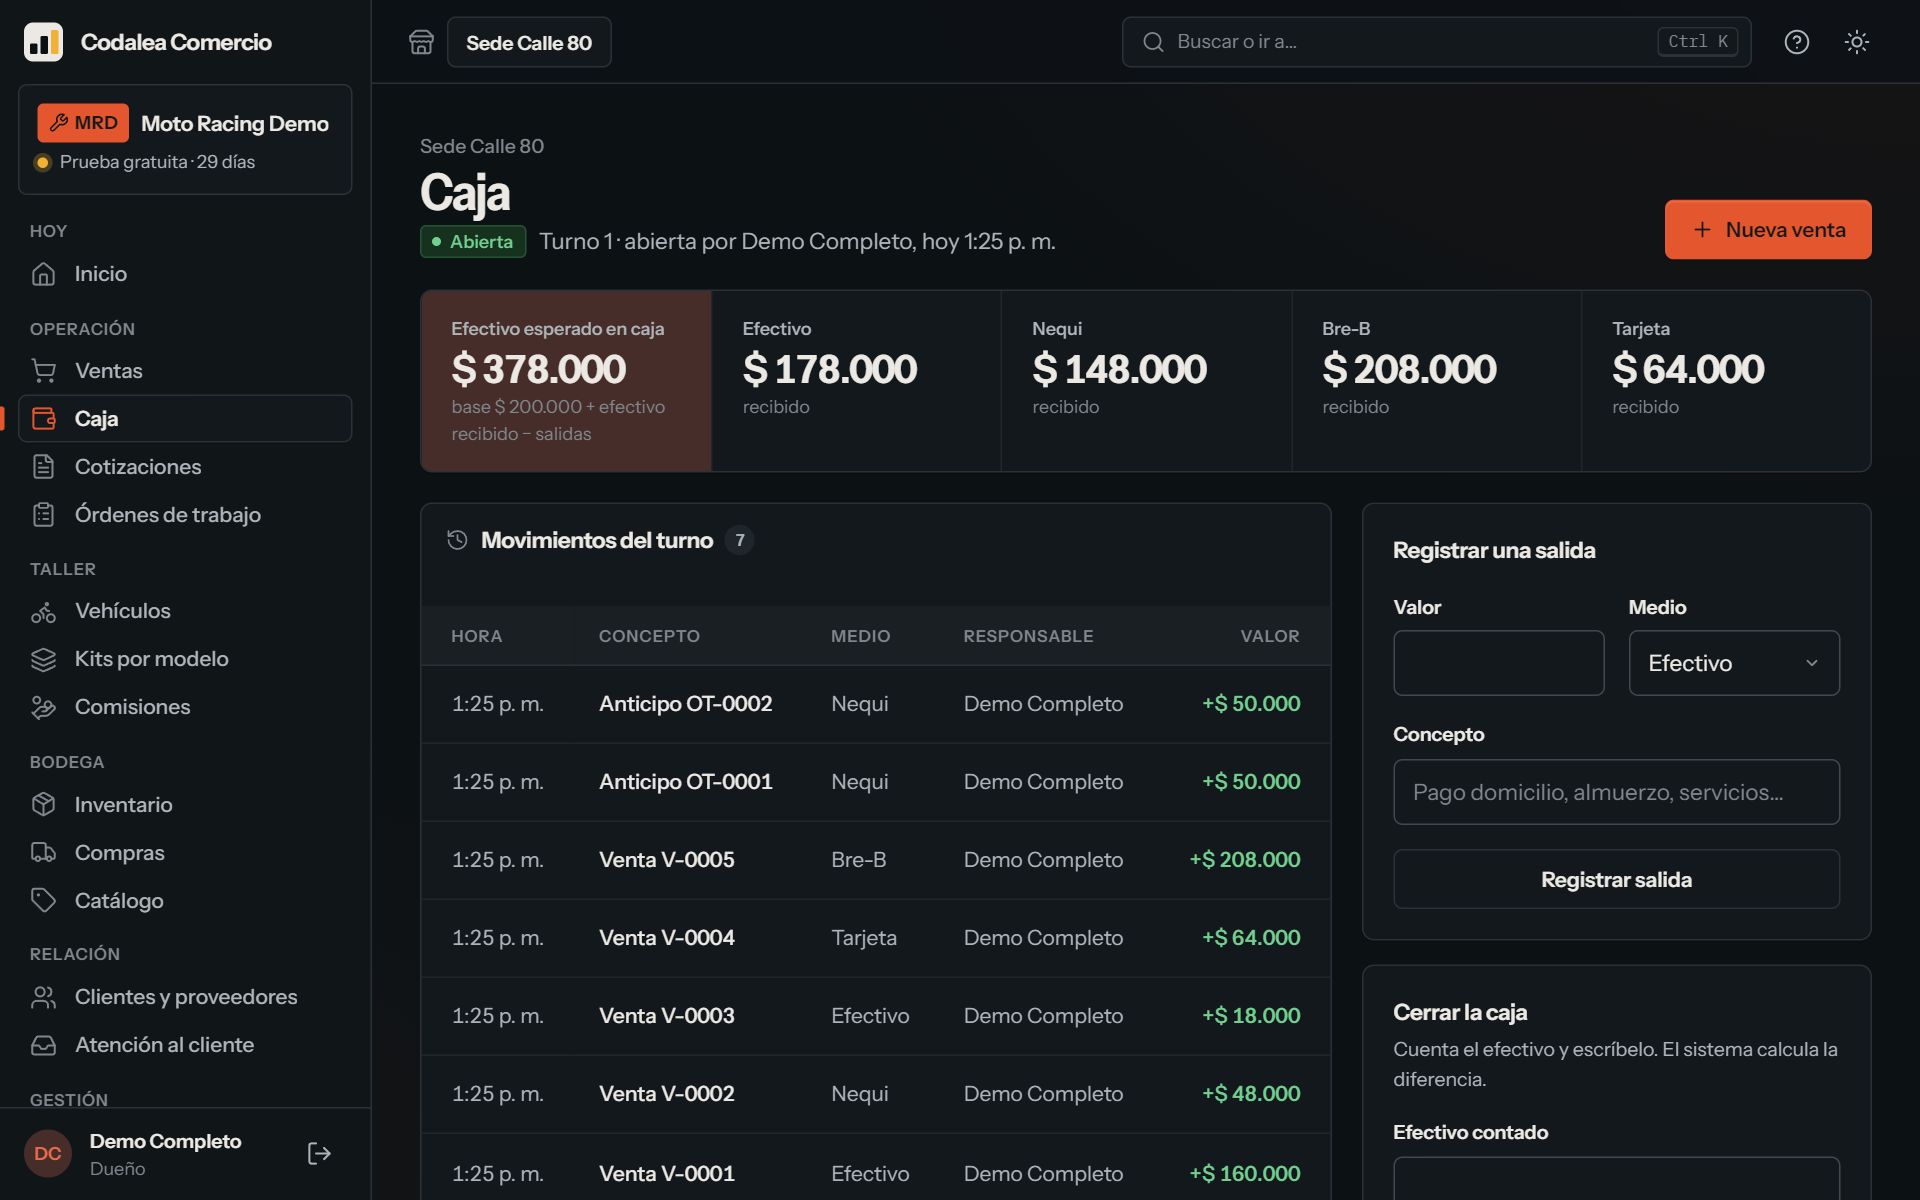Click the Concepto text field
1920x1200 pixels.
(x=1616, y=792)
